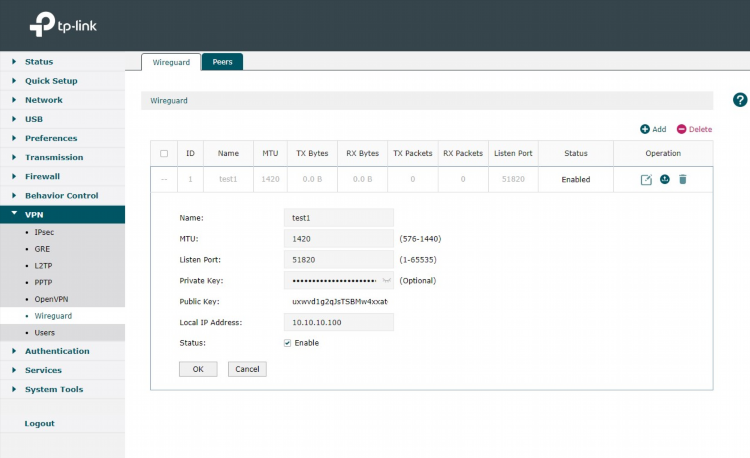Click the Name column header
The image size is (750, 458).
coord(228,153)
